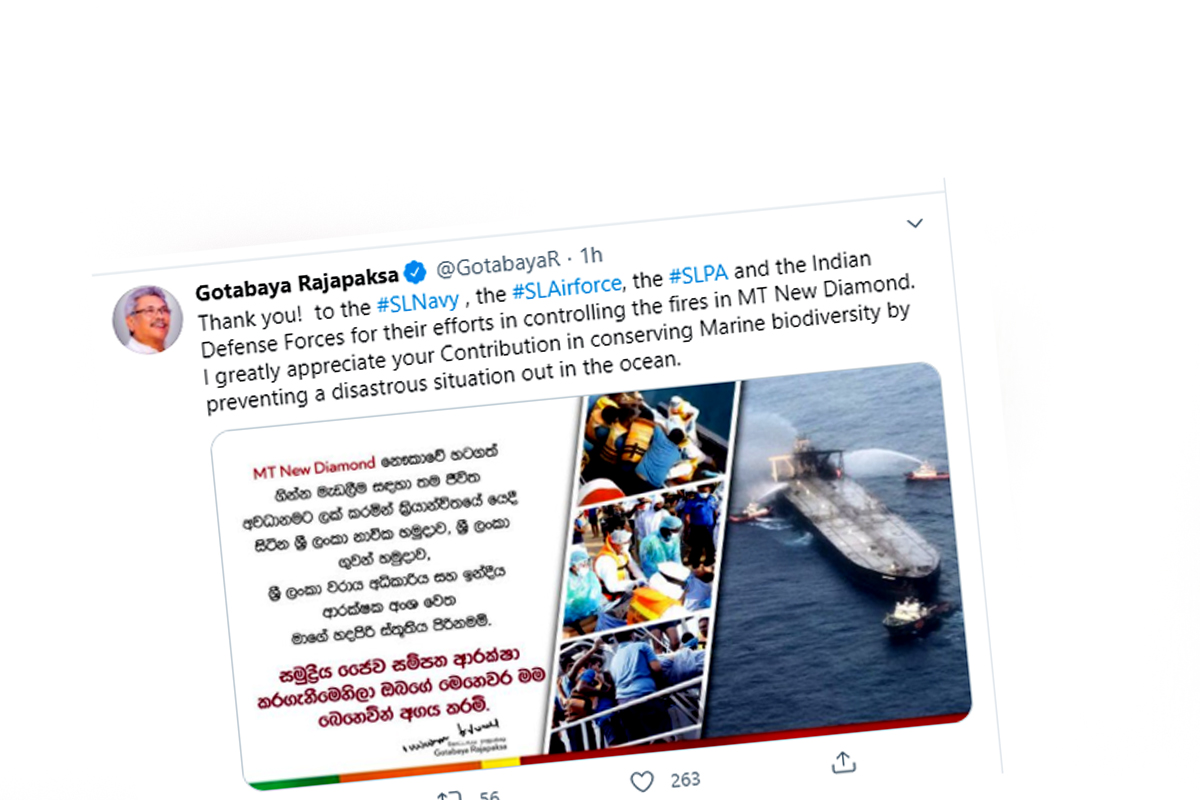Like the tweet with the heart icon
The width and height of the screenshot is (1200, 800).
coord(642,781)
